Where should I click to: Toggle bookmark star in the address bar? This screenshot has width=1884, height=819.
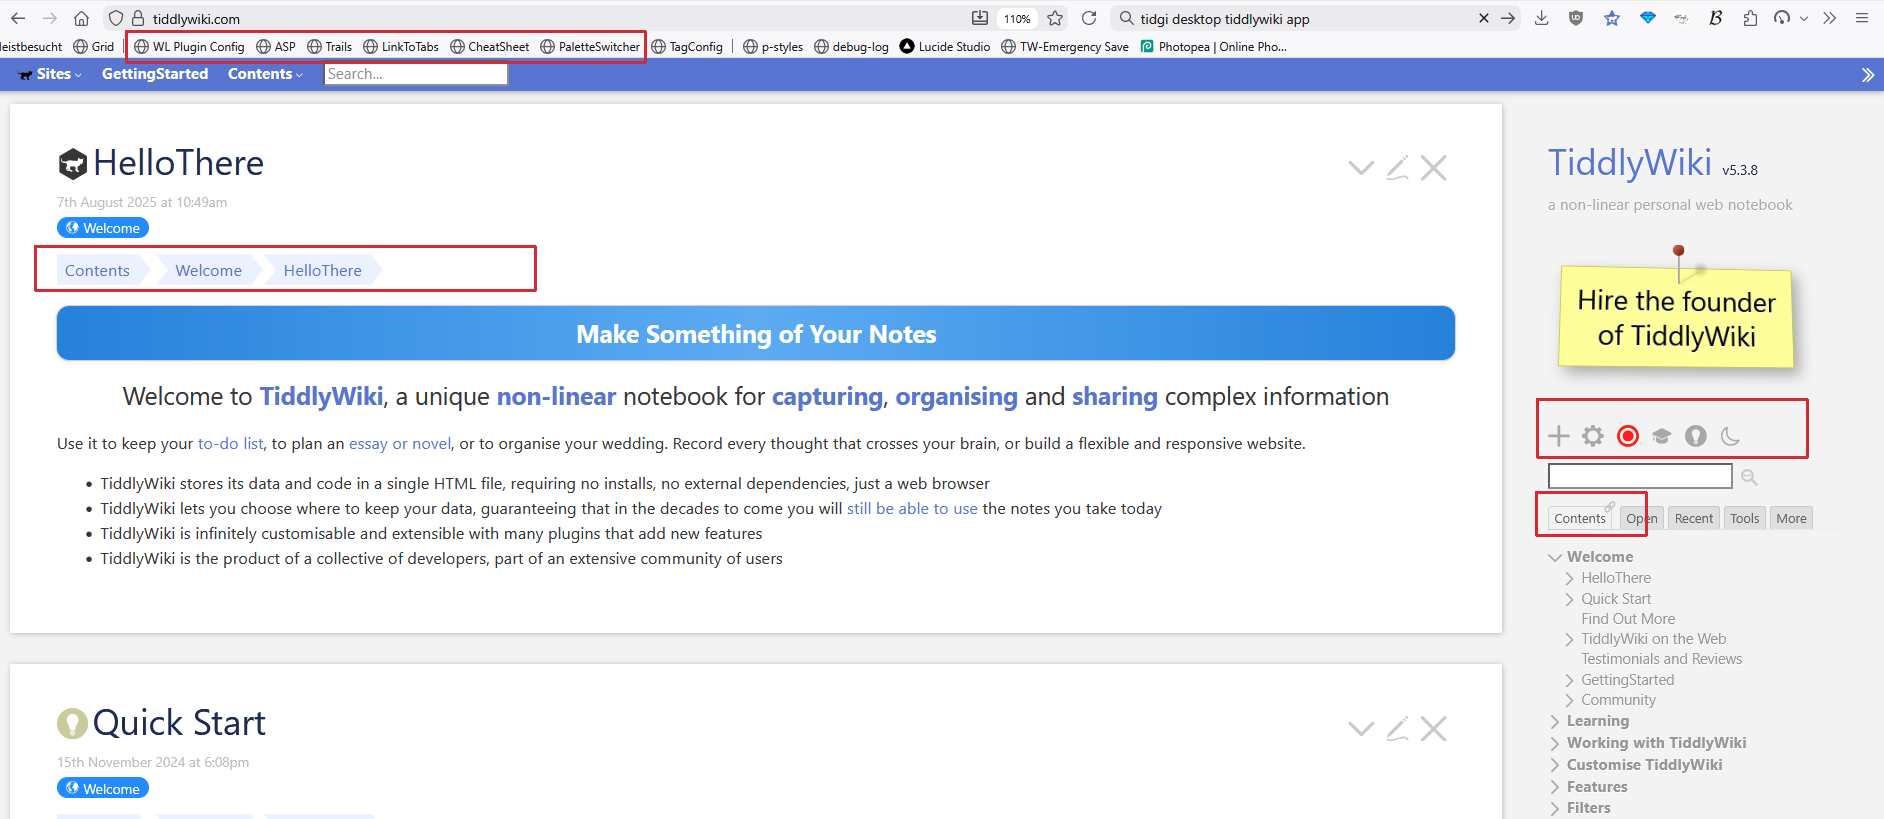point(1055,18)
